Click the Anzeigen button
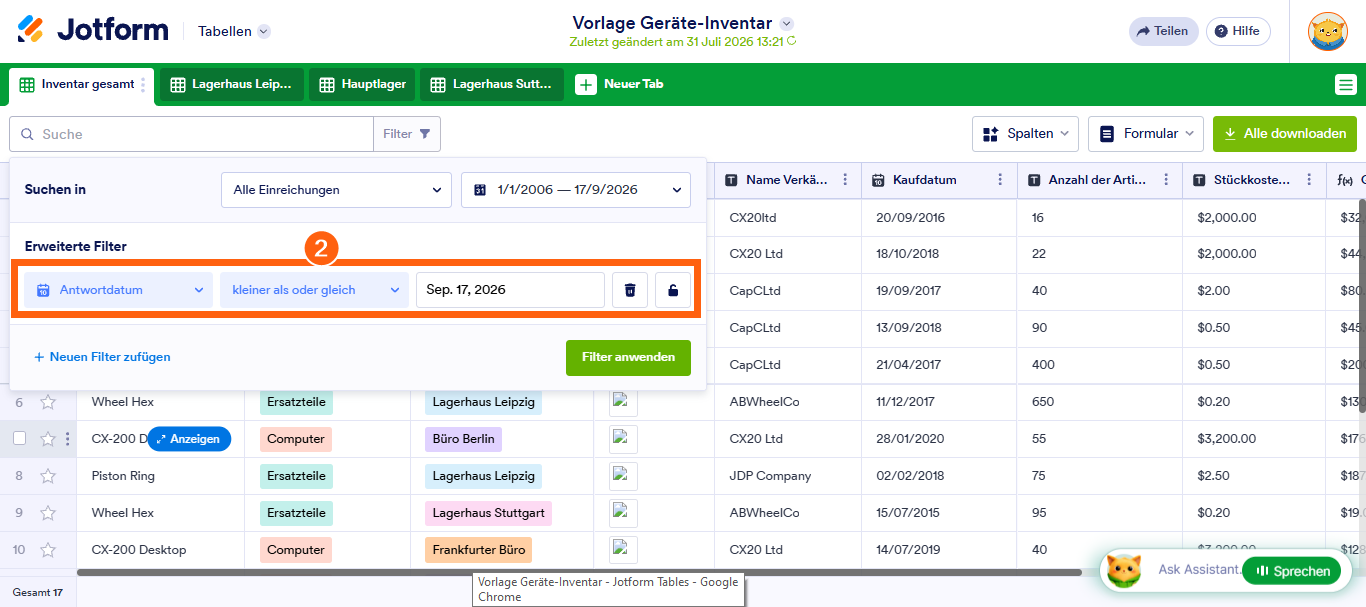Viewport: 1366px width, 607px height. tap(189, 439)
